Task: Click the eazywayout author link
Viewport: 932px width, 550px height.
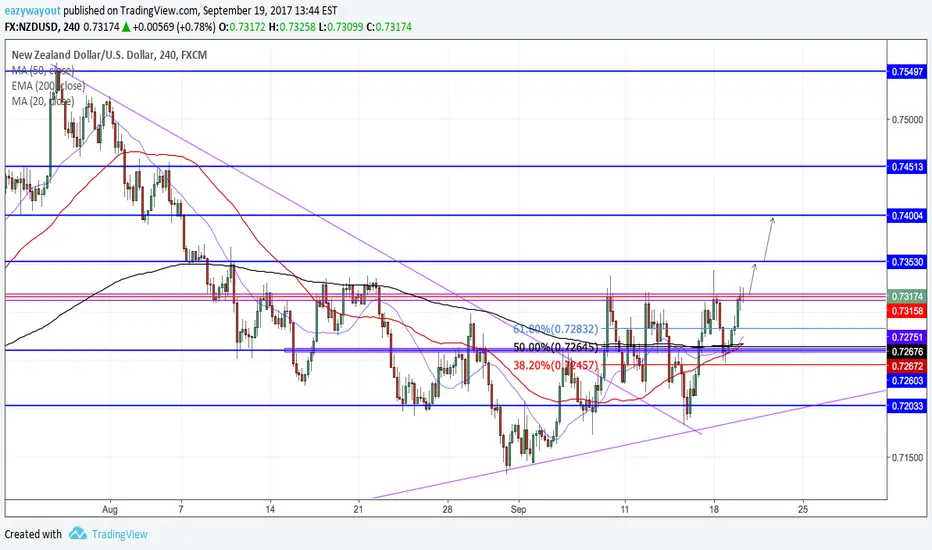Action: (32, 10)
